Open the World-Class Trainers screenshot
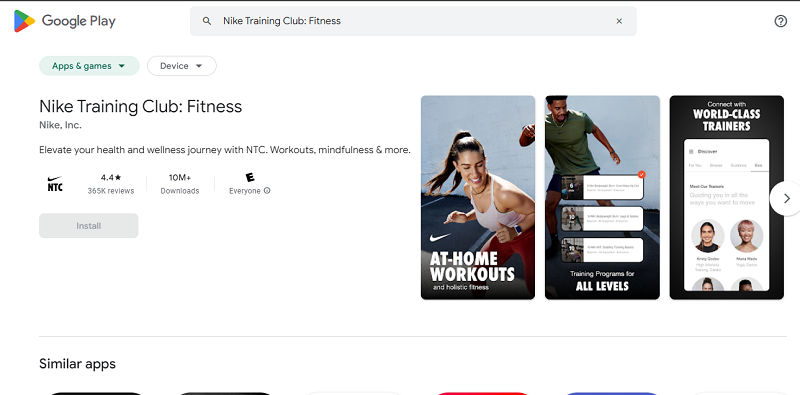 click(727, 198)
